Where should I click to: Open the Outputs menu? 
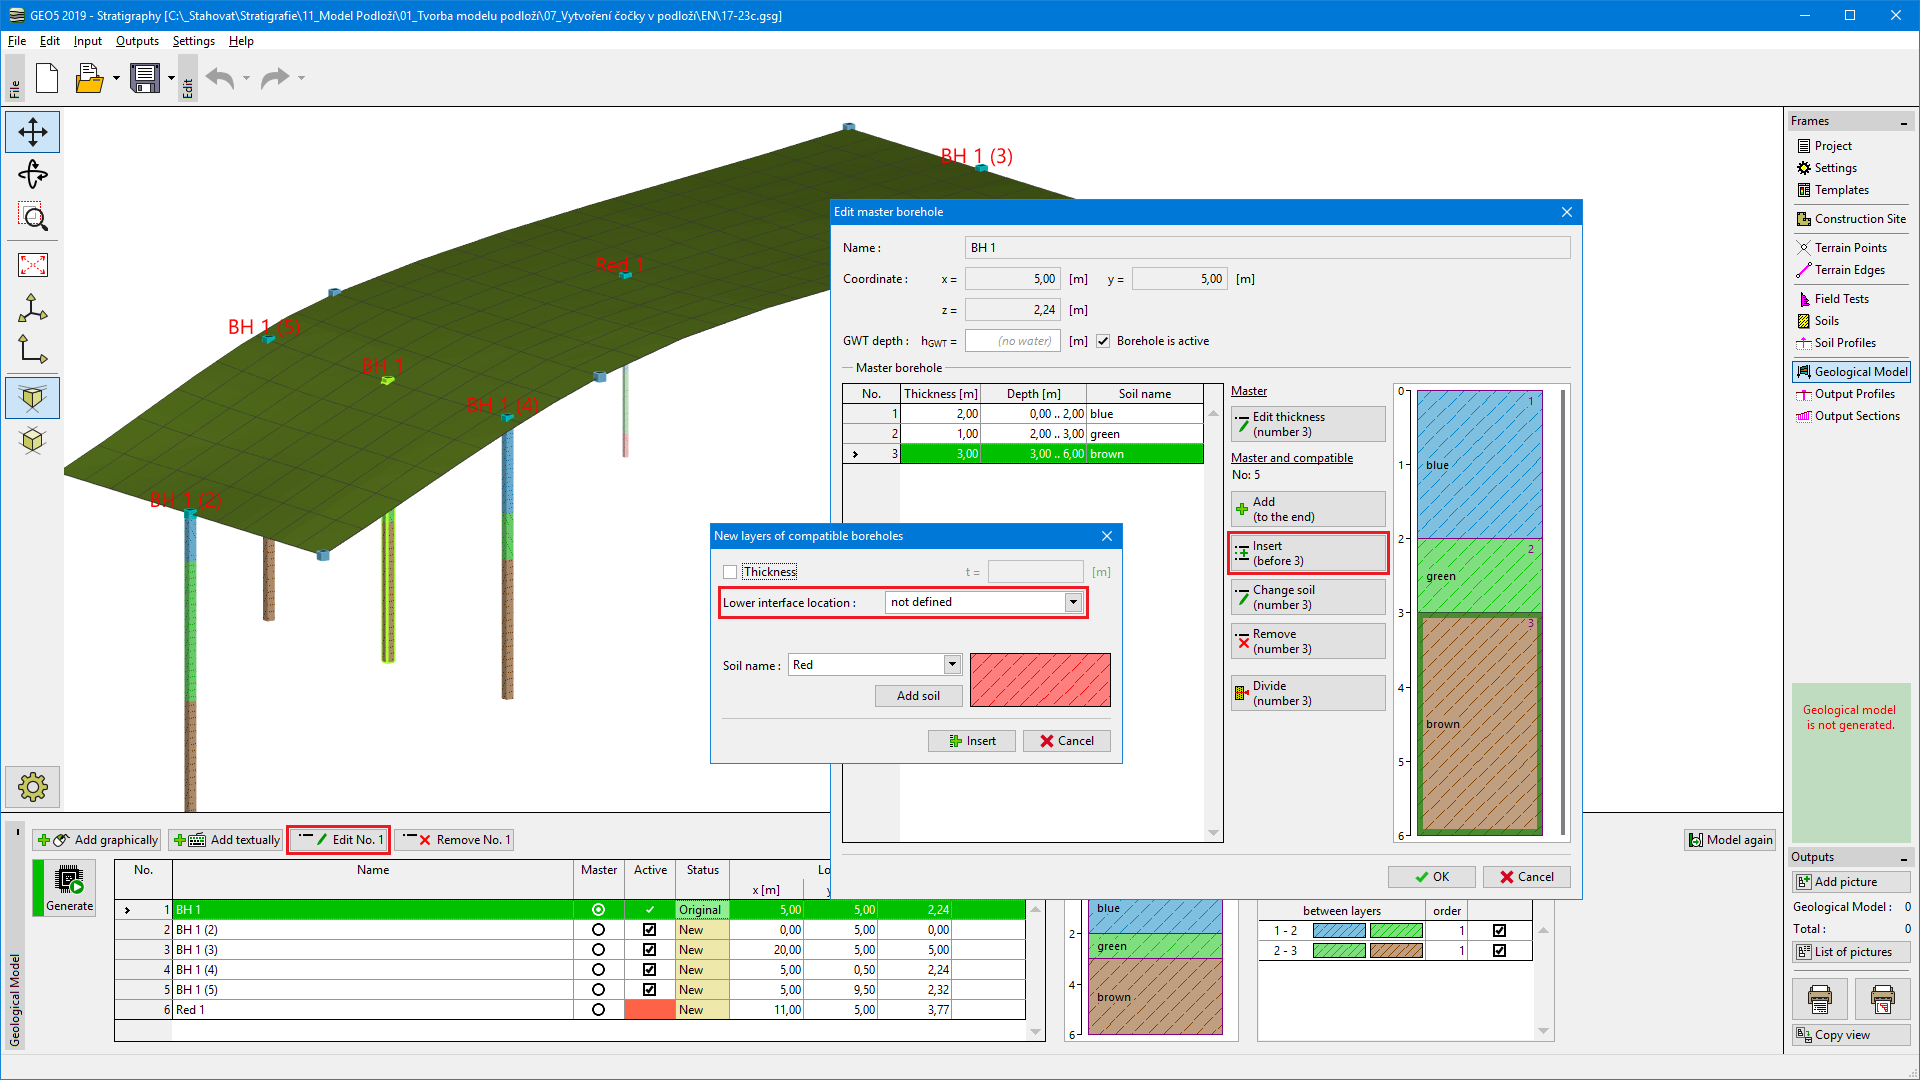(137, 41)
